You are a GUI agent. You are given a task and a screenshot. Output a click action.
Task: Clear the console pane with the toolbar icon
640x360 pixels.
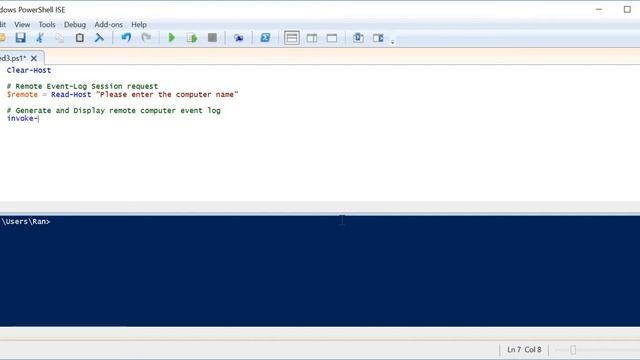[99, 38]
